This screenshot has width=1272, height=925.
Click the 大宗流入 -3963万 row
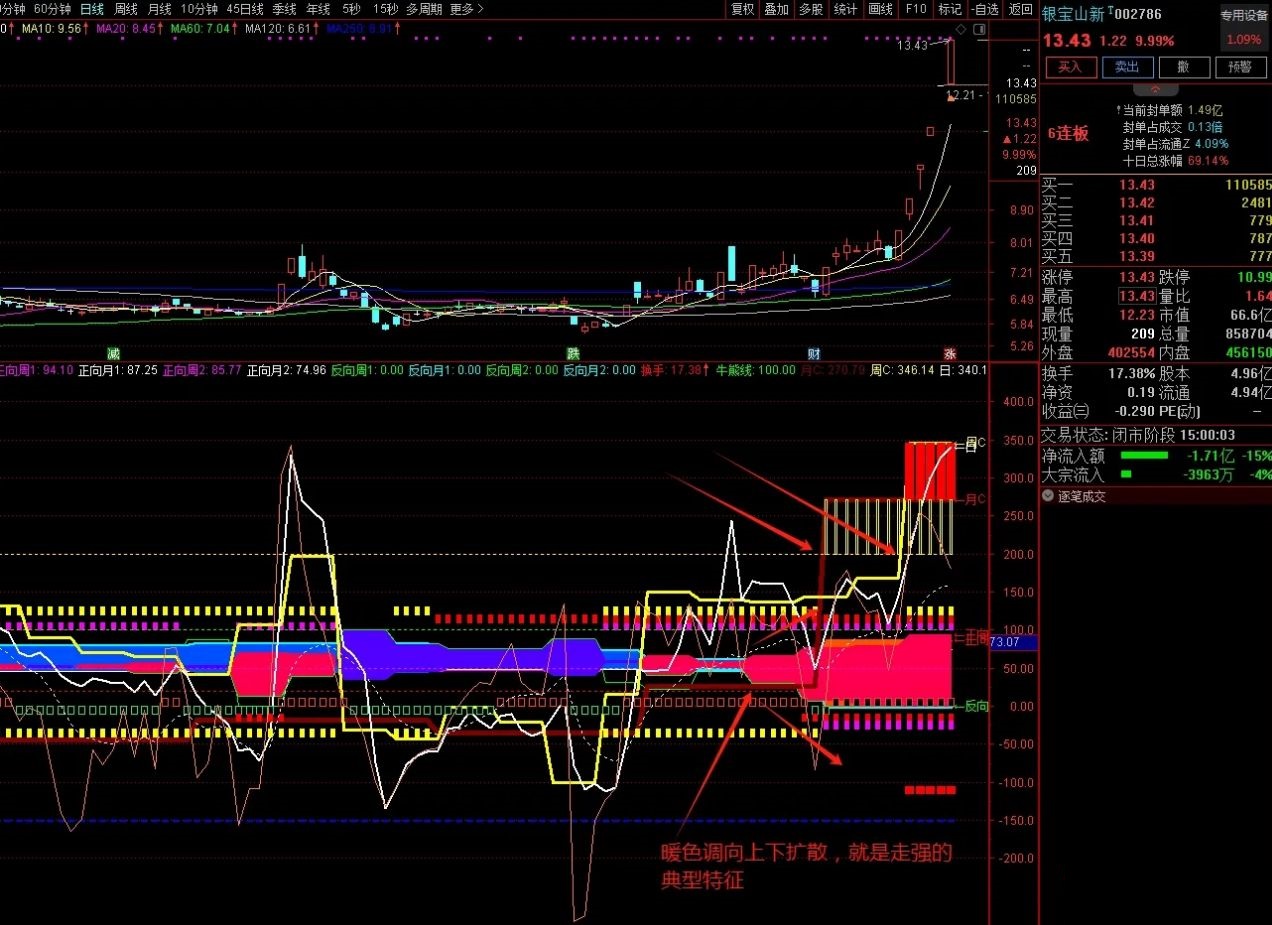point(1155,474)
